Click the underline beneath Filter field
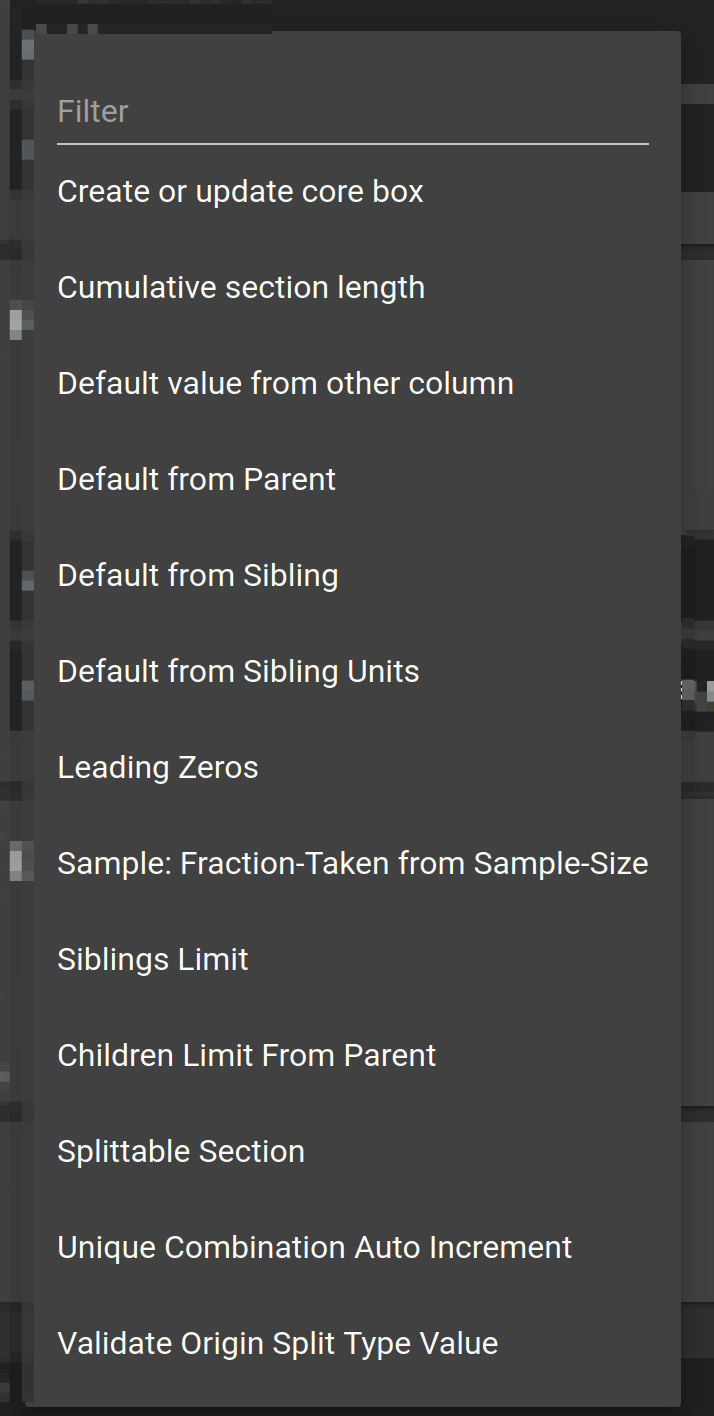 352,144
